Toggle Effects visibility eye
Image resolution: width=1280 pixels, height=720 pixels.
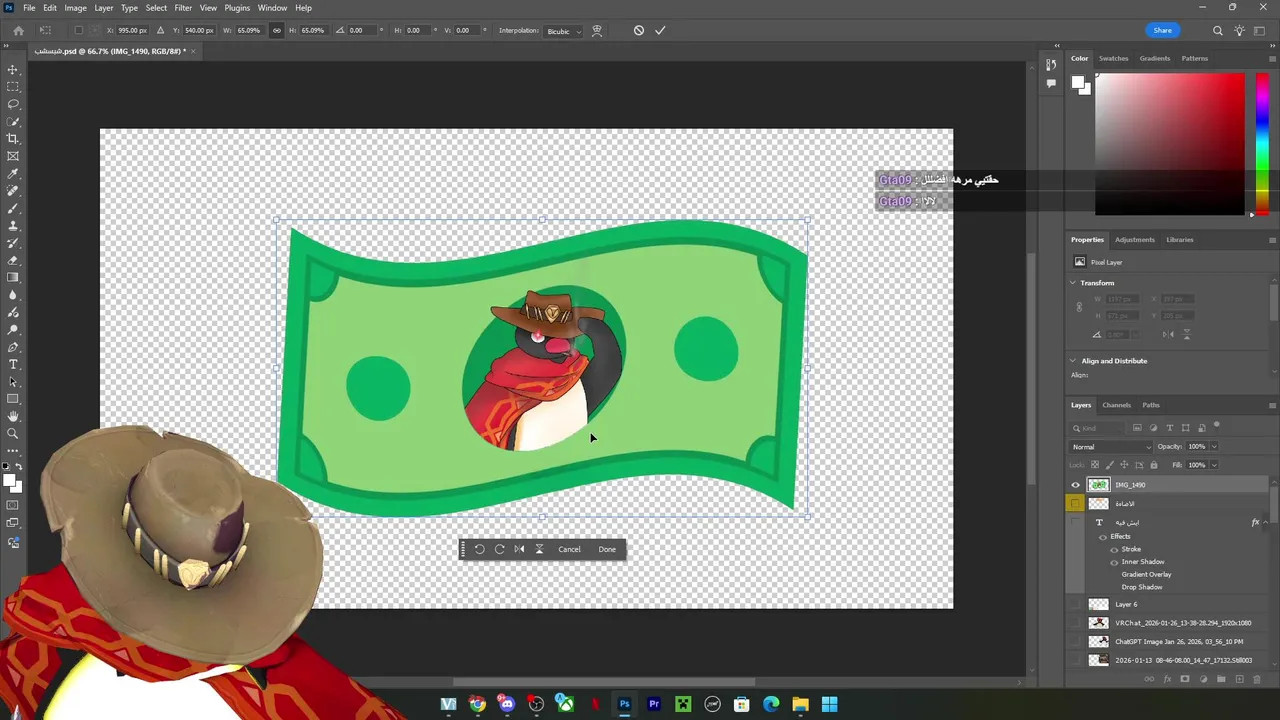[x=1103, y=537]
